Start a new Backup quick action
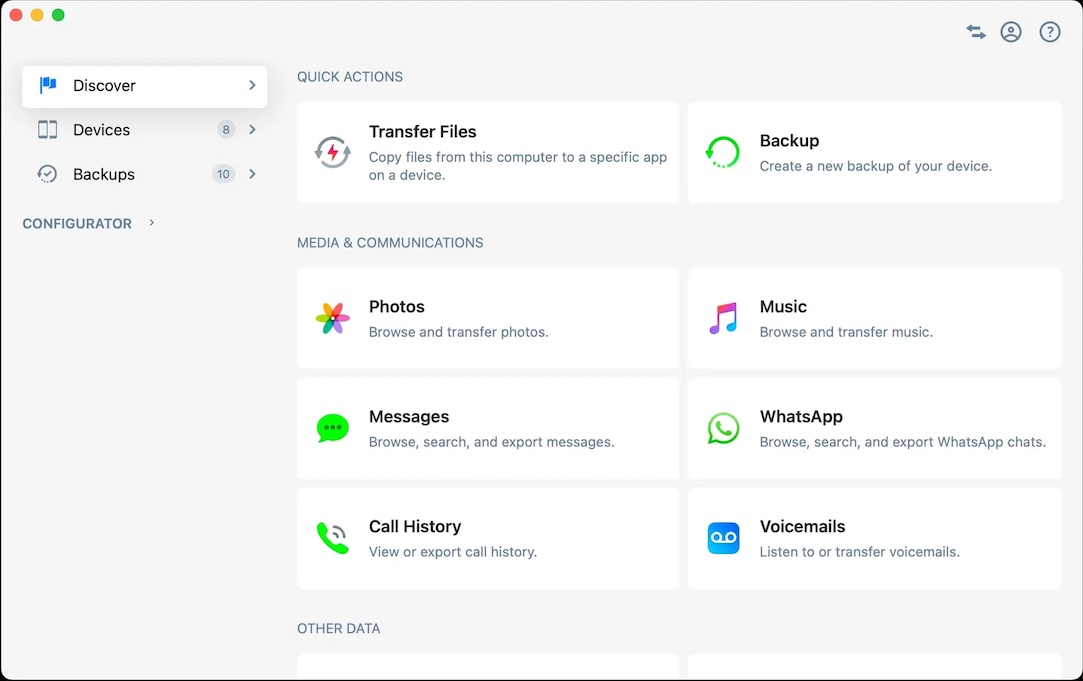Screen dimensions: 1083x681 [874, 152]
